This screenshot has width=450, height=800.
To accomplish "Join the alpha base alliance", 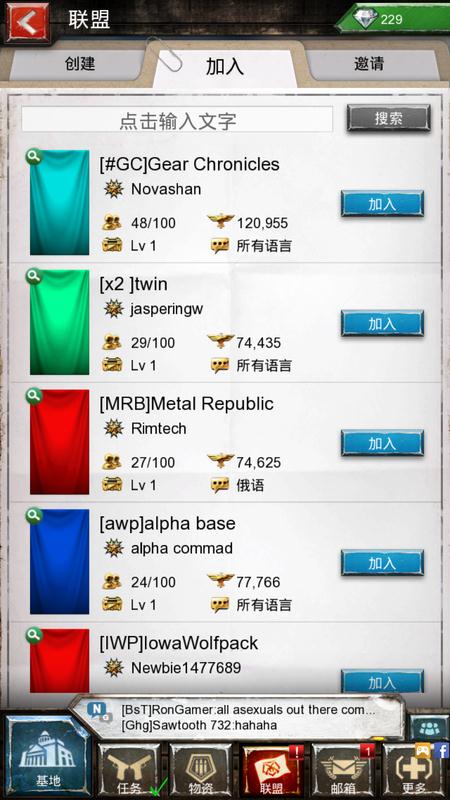I will pos(382,563).
